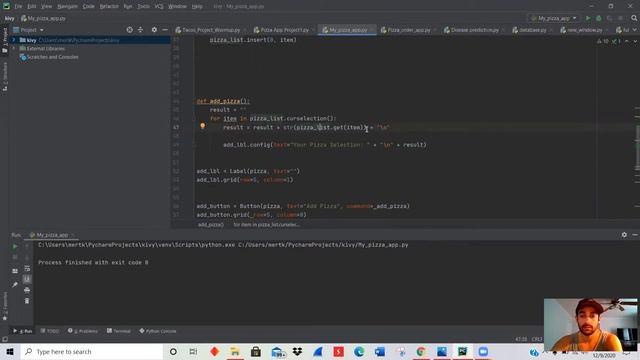Print the Run console output
This screenshot has width=640, height=360.
point(27,290)
